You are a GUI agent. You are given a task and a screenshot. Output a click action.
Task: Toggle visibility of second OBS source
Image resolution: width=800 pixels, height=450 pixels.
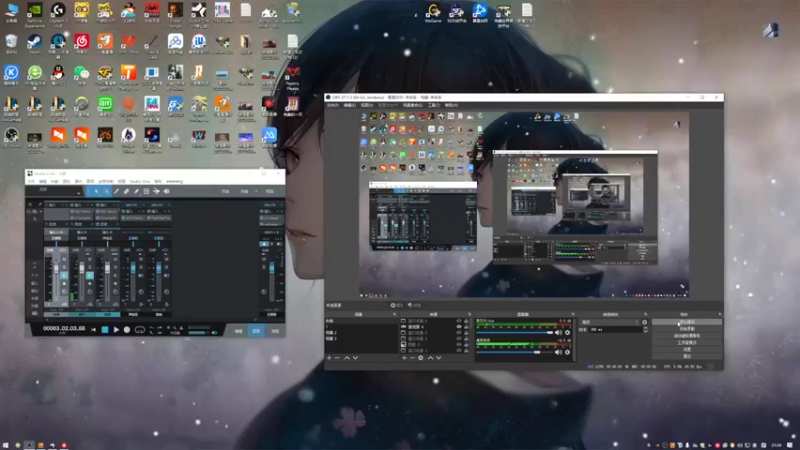(459, 327)
